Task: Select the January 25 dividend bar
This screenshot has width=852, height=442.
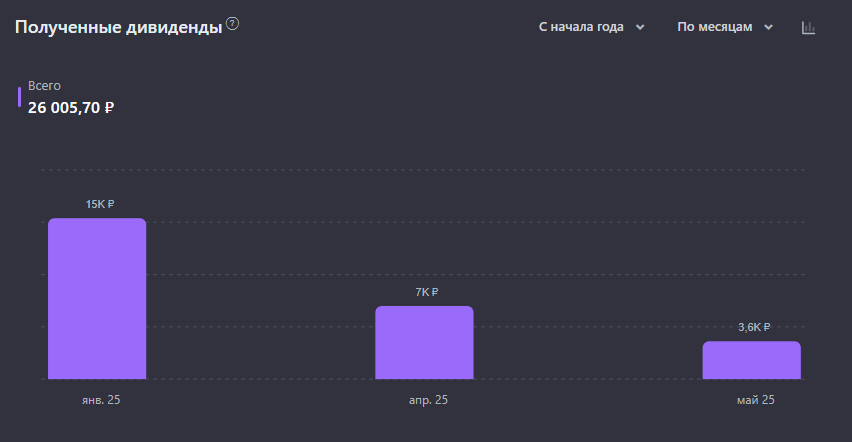Action: click(97, 298)
